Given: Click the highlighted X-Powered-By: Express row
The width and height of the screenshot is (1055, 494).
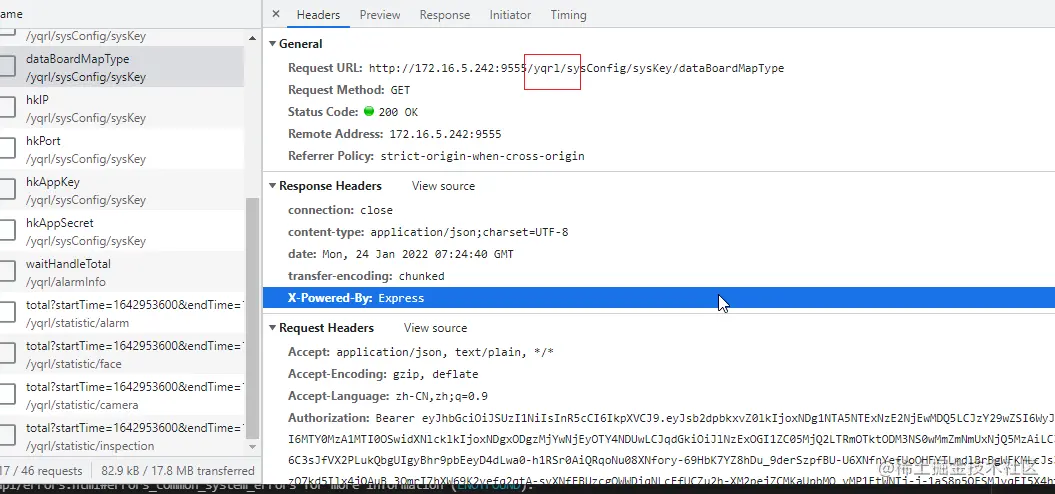Looking at the screenshot, I should pos(659,297).
